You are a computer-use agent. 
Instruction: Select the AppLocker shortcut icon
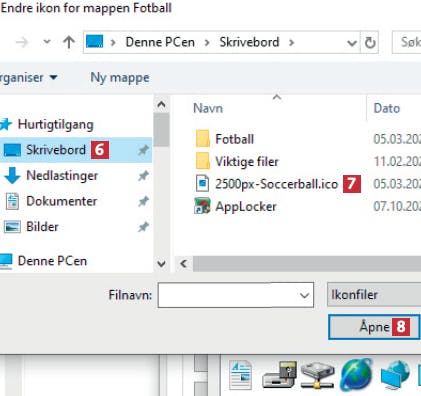pyautogui.click(x=202, y=206)
